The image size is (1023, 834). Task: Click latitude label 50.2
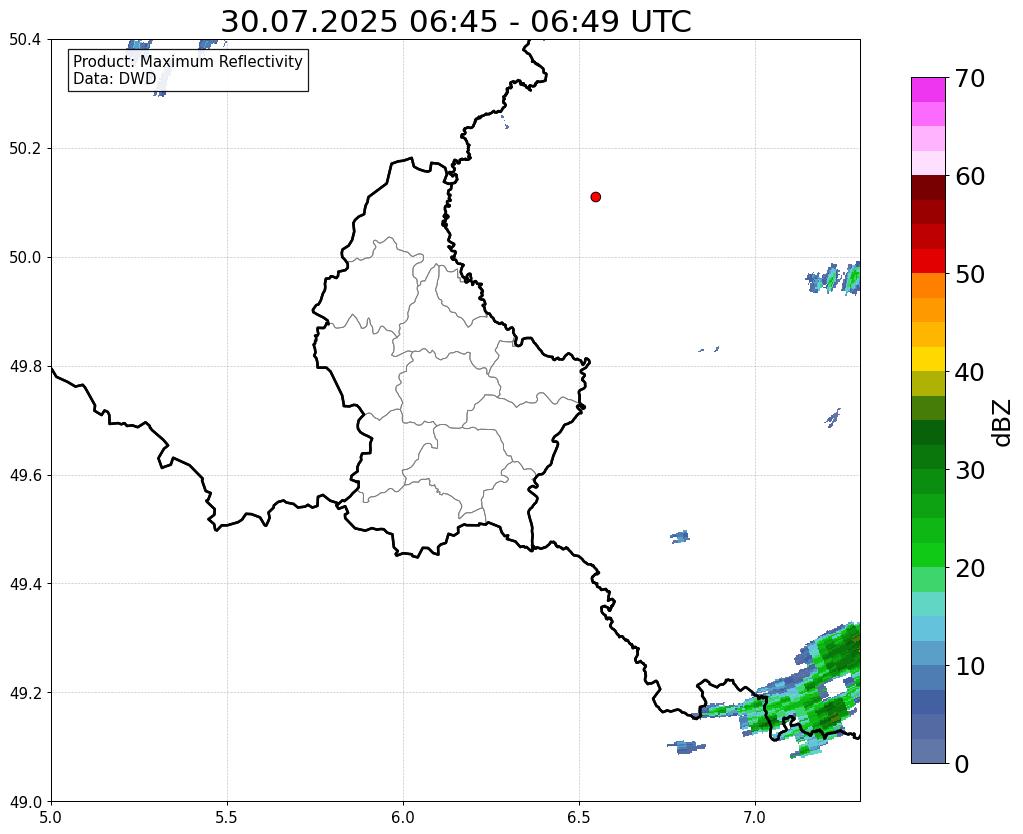pyautogui.click(x=25, y=149)
